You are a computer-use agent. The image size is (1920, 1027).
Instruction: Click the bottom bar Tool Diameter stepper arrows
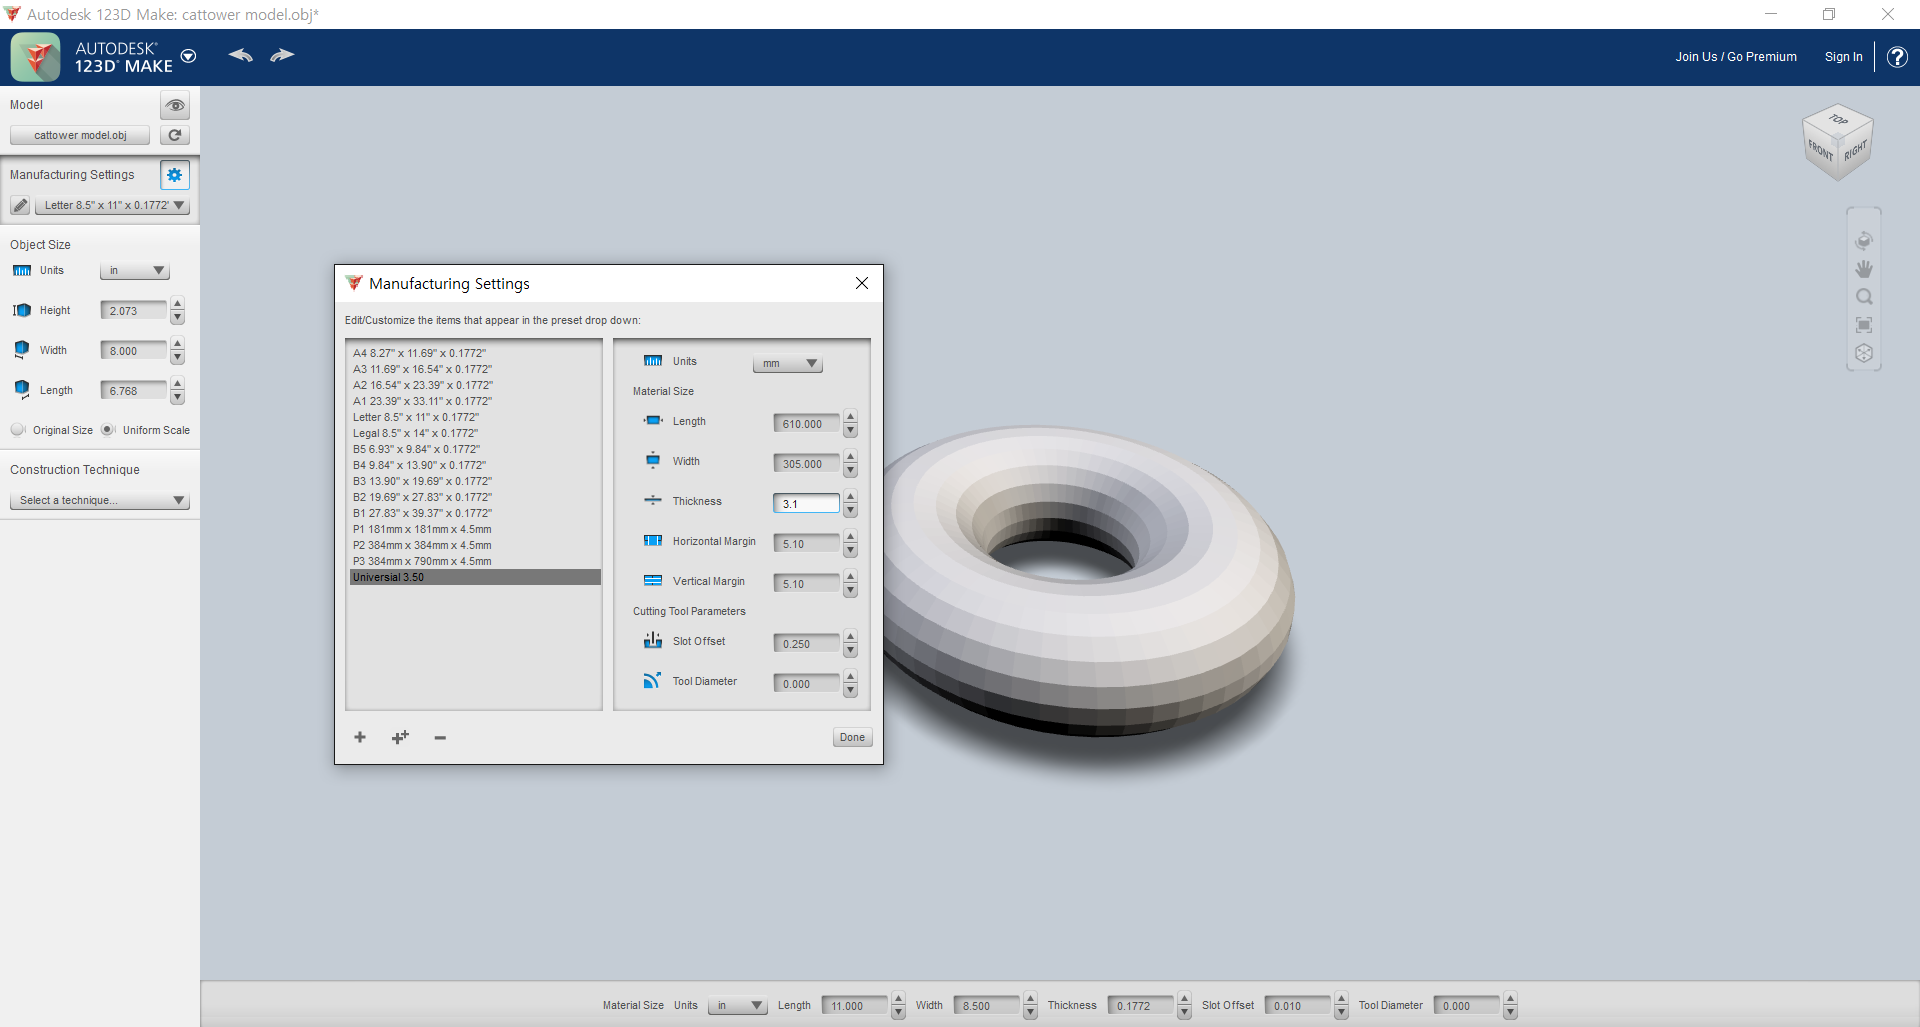[1510, 1006]
